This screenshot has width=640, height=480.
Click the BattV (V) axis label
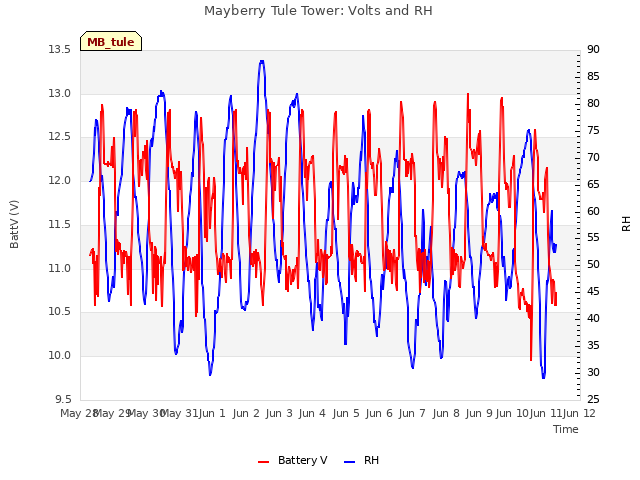point(14,224)
